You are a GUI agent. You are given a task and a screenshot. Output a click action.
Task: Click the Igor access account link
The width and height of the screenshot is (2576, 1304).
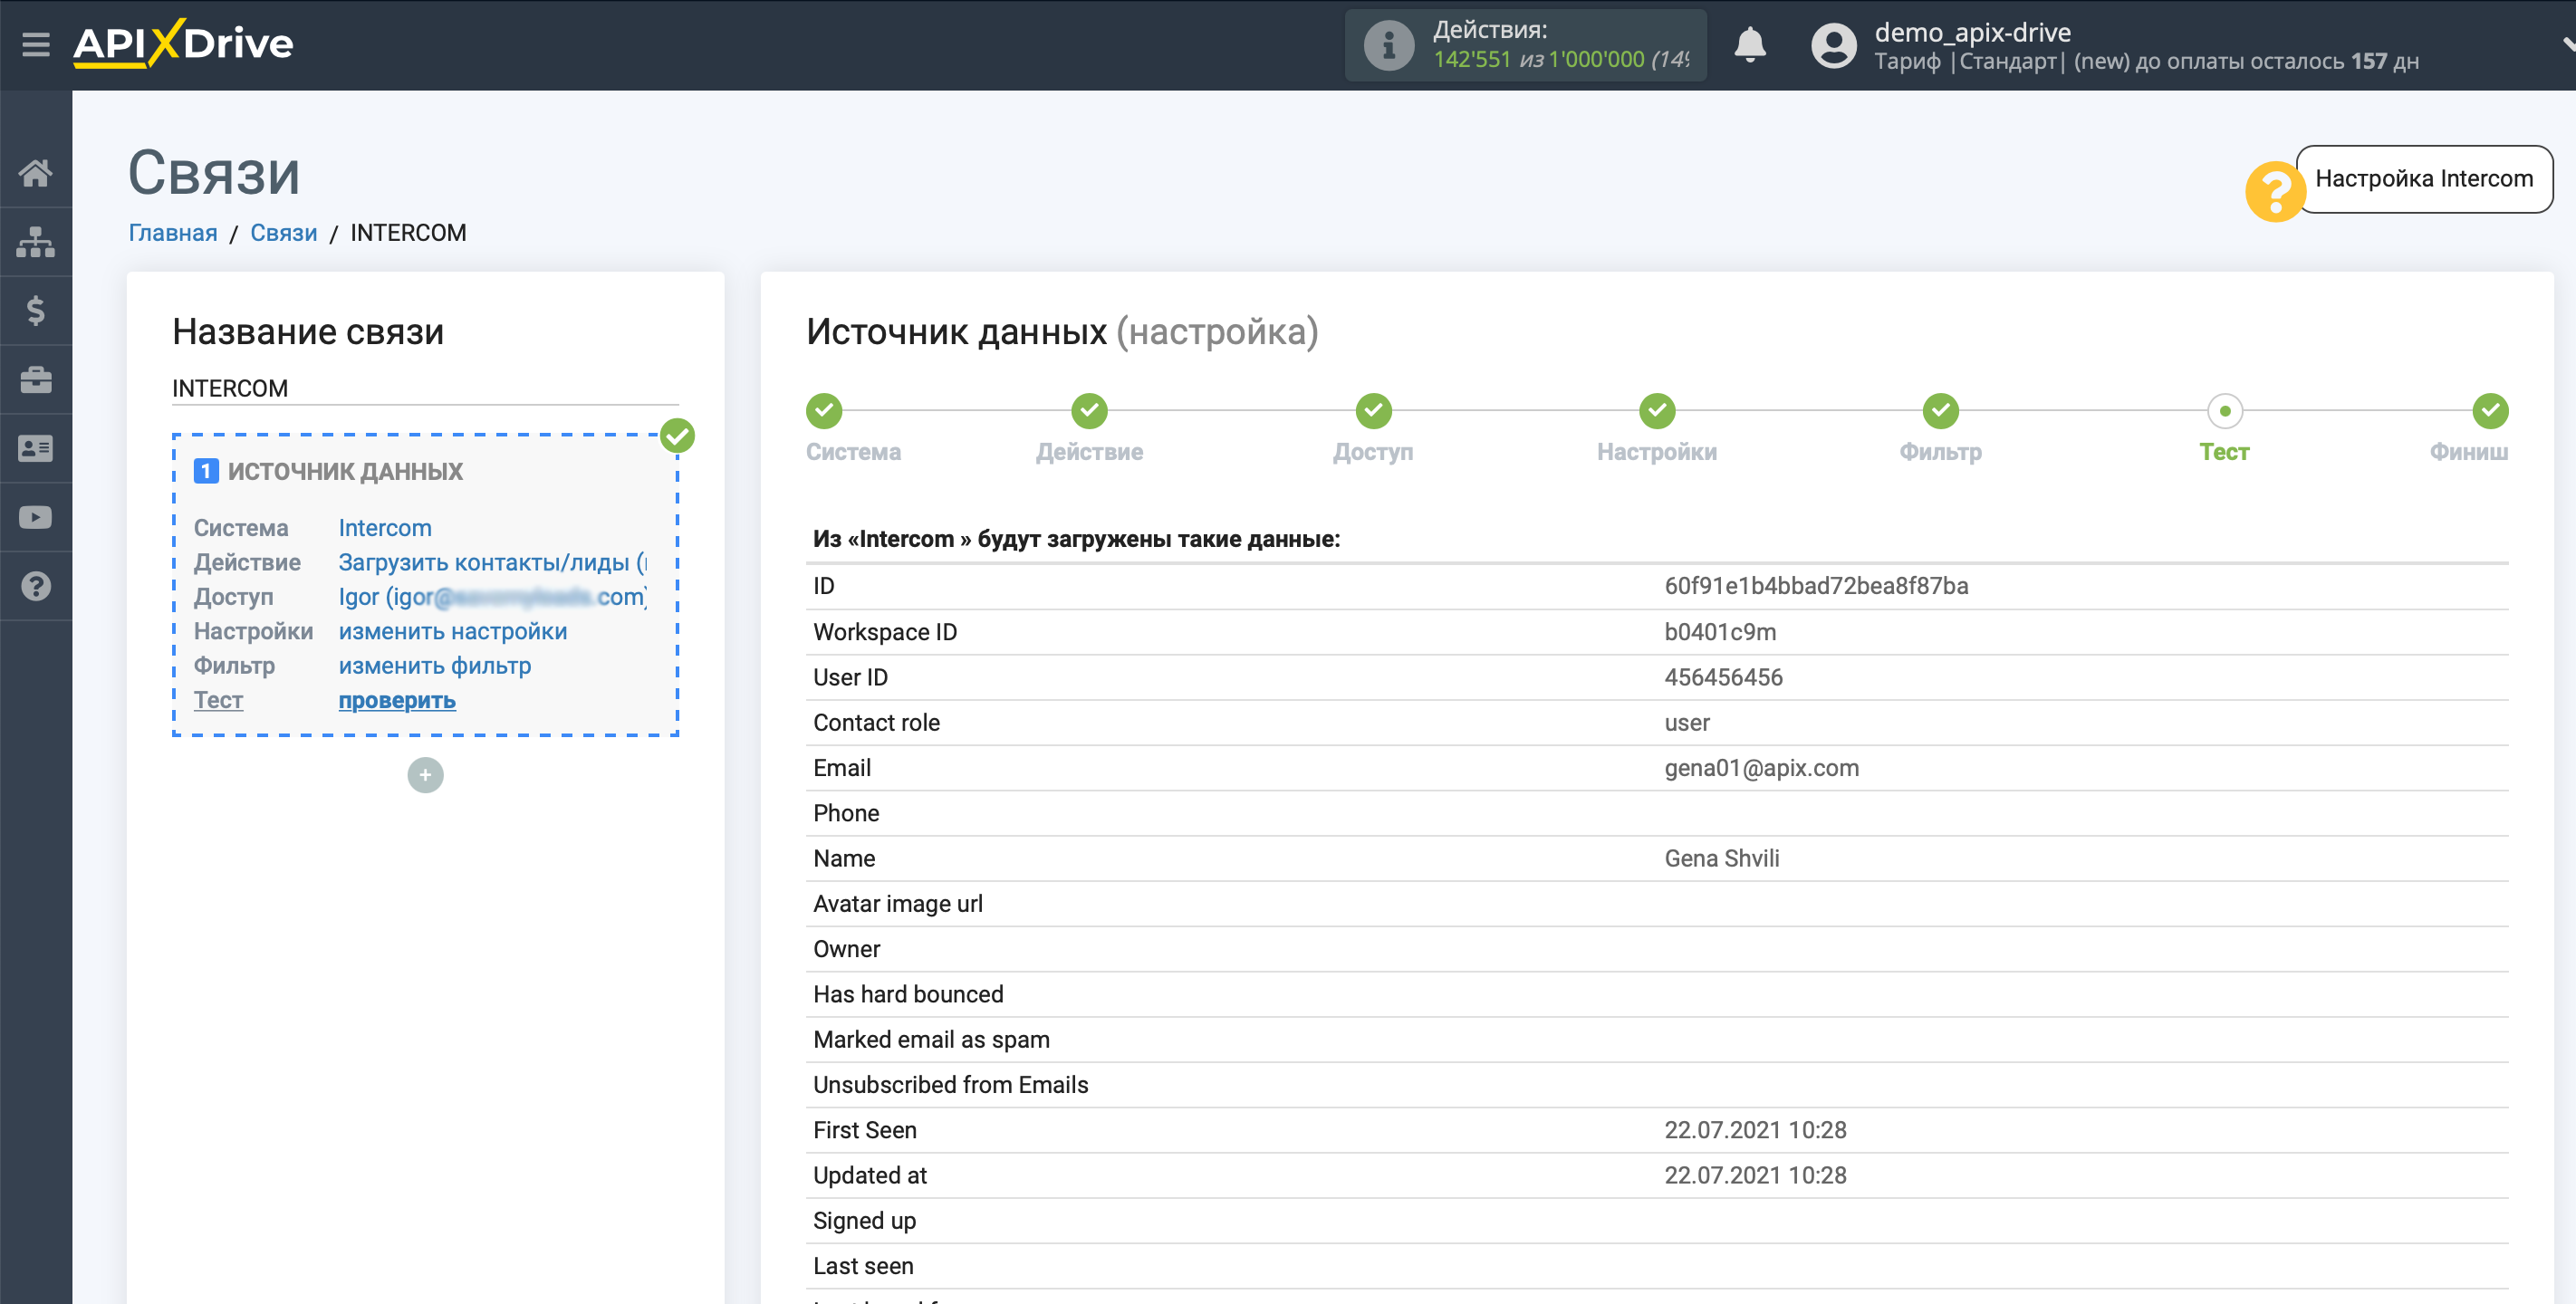[493, 597]
